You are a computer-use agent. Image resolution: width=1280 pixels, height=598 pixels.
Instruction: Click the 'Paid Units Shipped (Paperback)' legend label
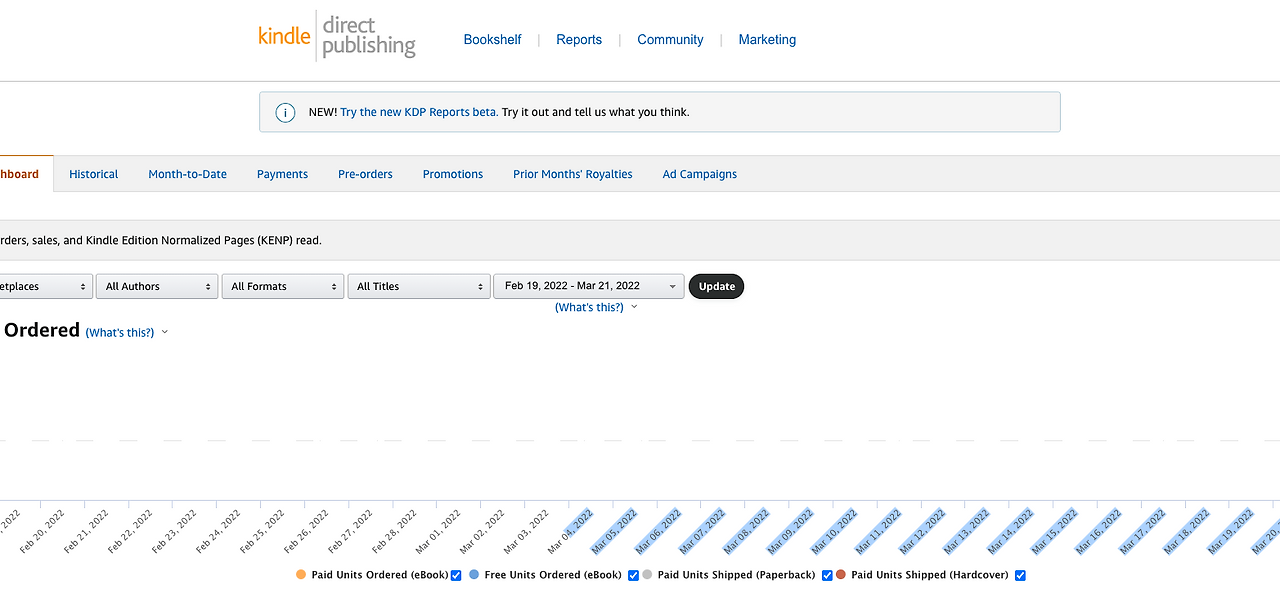click(x=736, y=575)
